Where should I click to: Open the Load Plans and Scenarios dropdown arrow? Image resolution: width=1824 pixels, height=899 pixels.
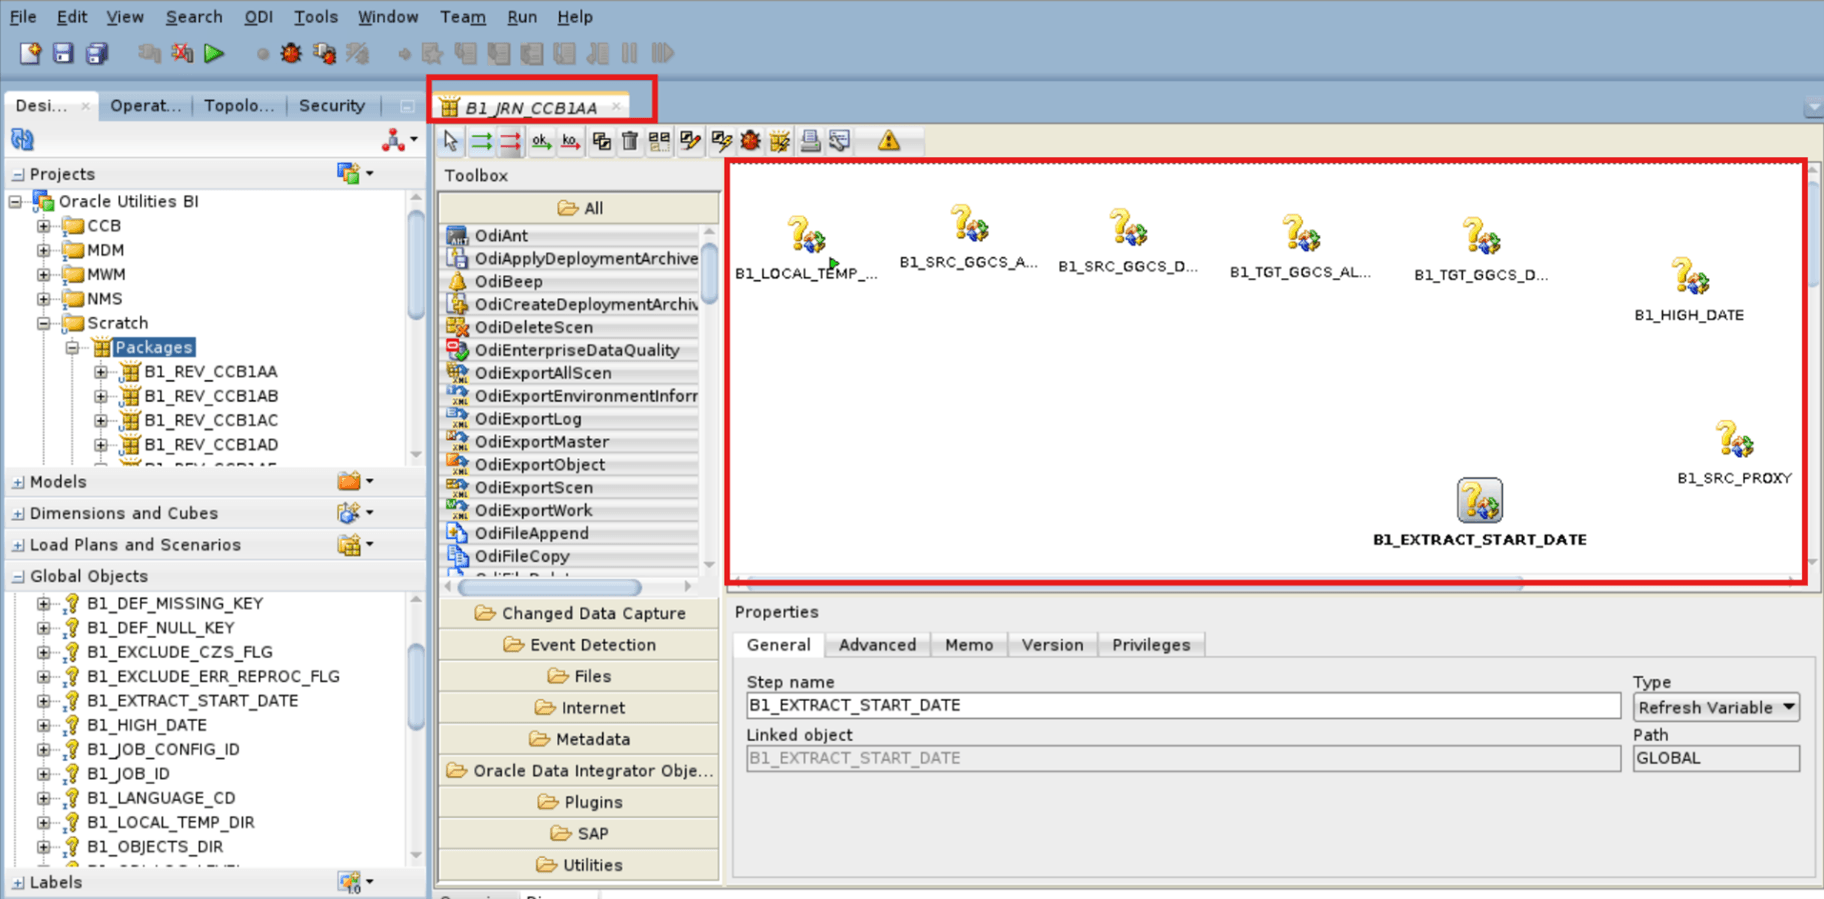click(370, 544)
